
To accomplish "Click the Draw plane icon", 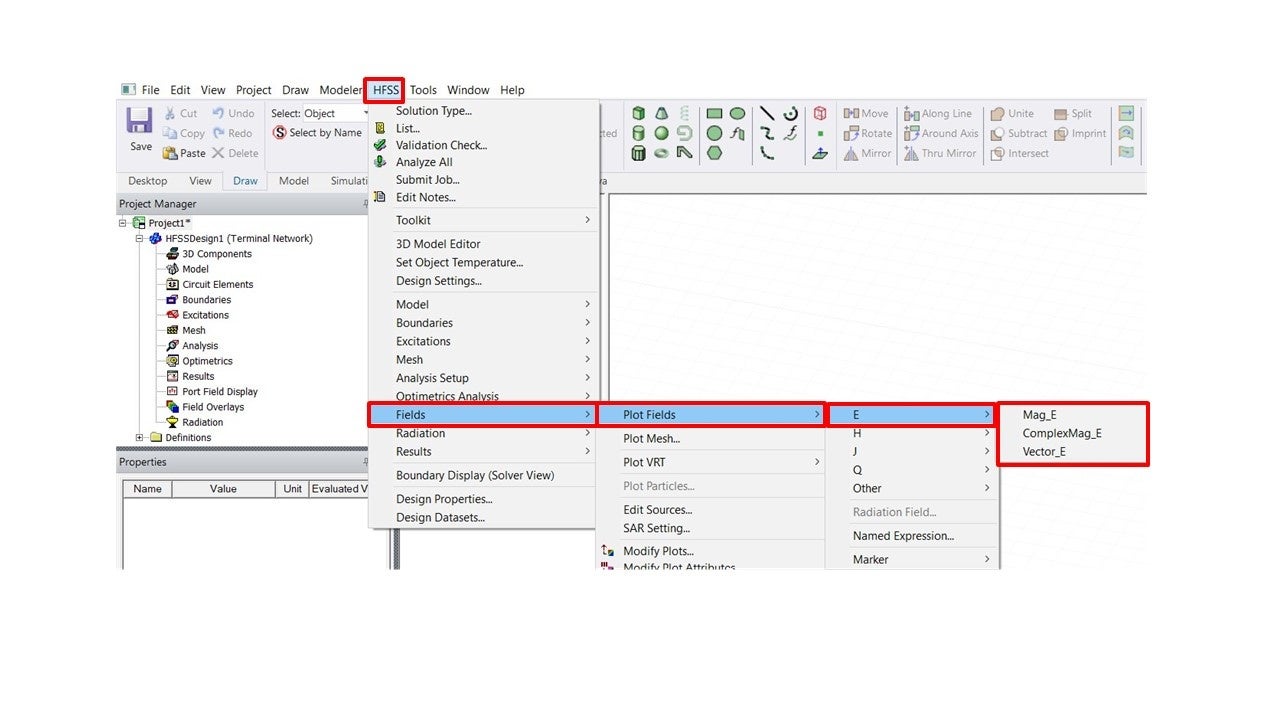I will pos(820,153).
